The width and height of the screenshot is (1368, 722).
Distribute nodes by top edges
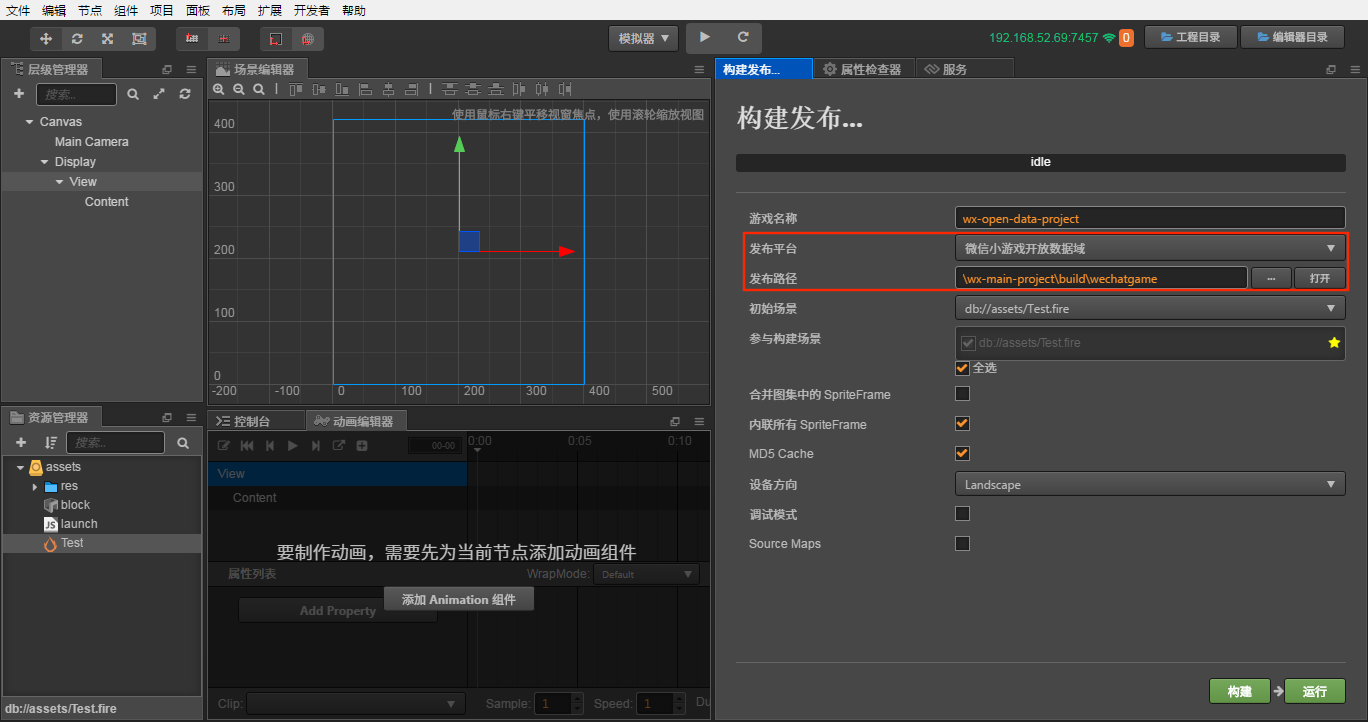[450, 89]
